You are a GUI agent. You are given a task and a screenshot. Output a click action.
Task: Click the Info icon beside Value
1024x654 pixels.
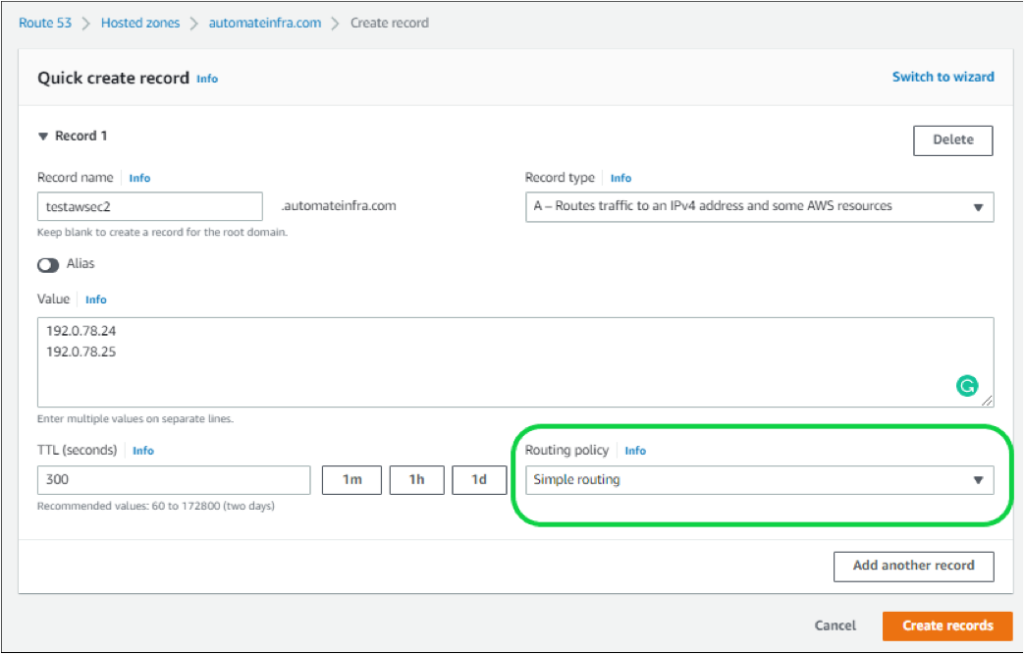coord(96,298)
